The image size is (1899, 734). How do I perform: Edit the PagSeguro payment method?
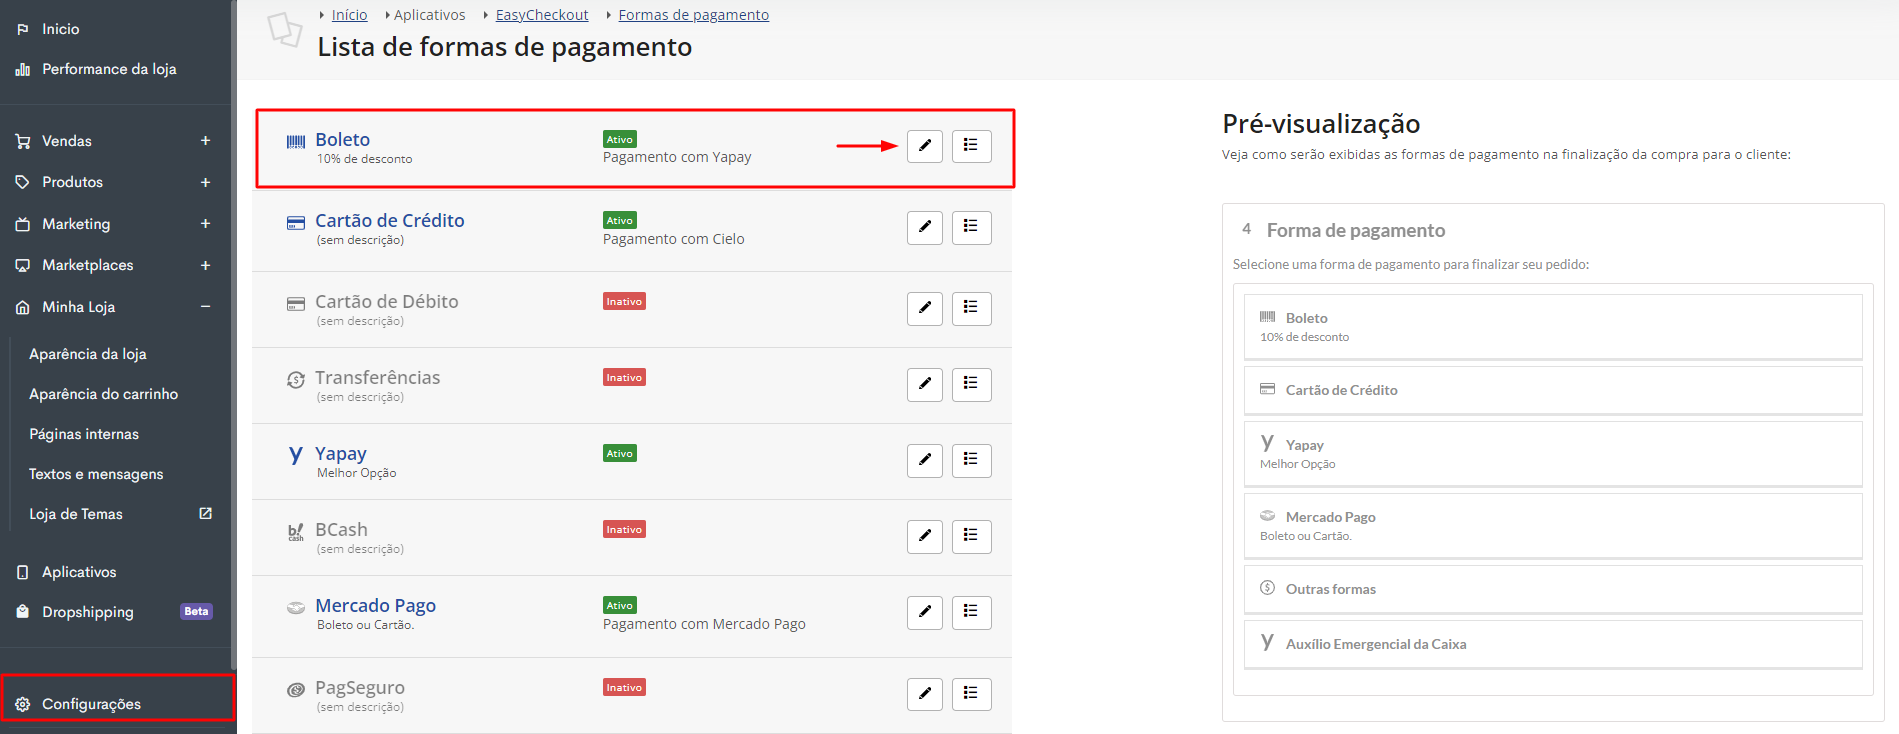pyautogui.click(x=925, y=693)
